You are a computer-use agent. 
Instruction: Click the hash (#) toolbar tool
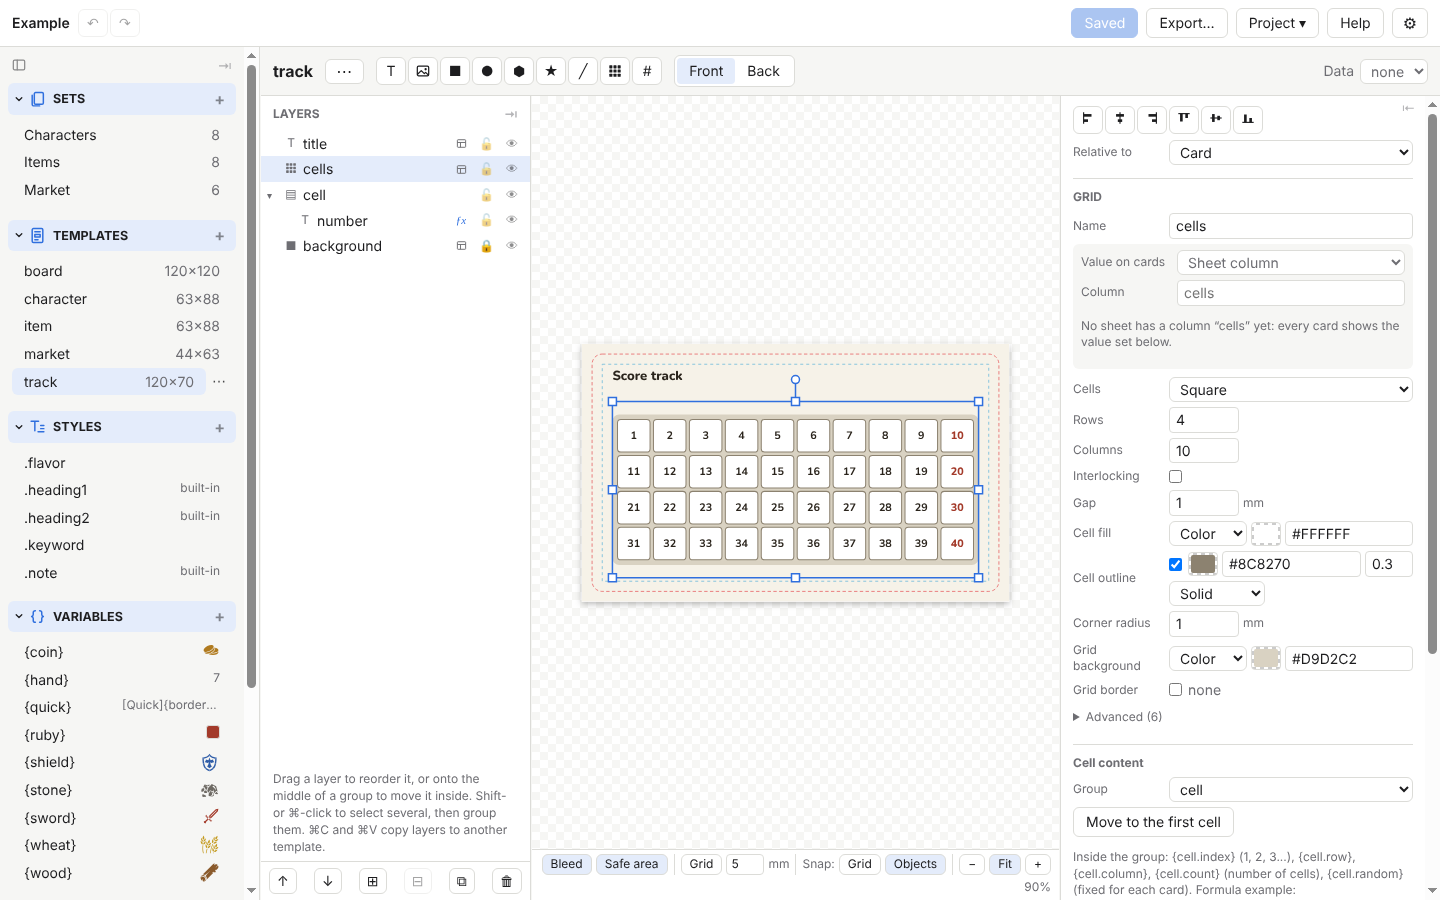click(647, 71)
